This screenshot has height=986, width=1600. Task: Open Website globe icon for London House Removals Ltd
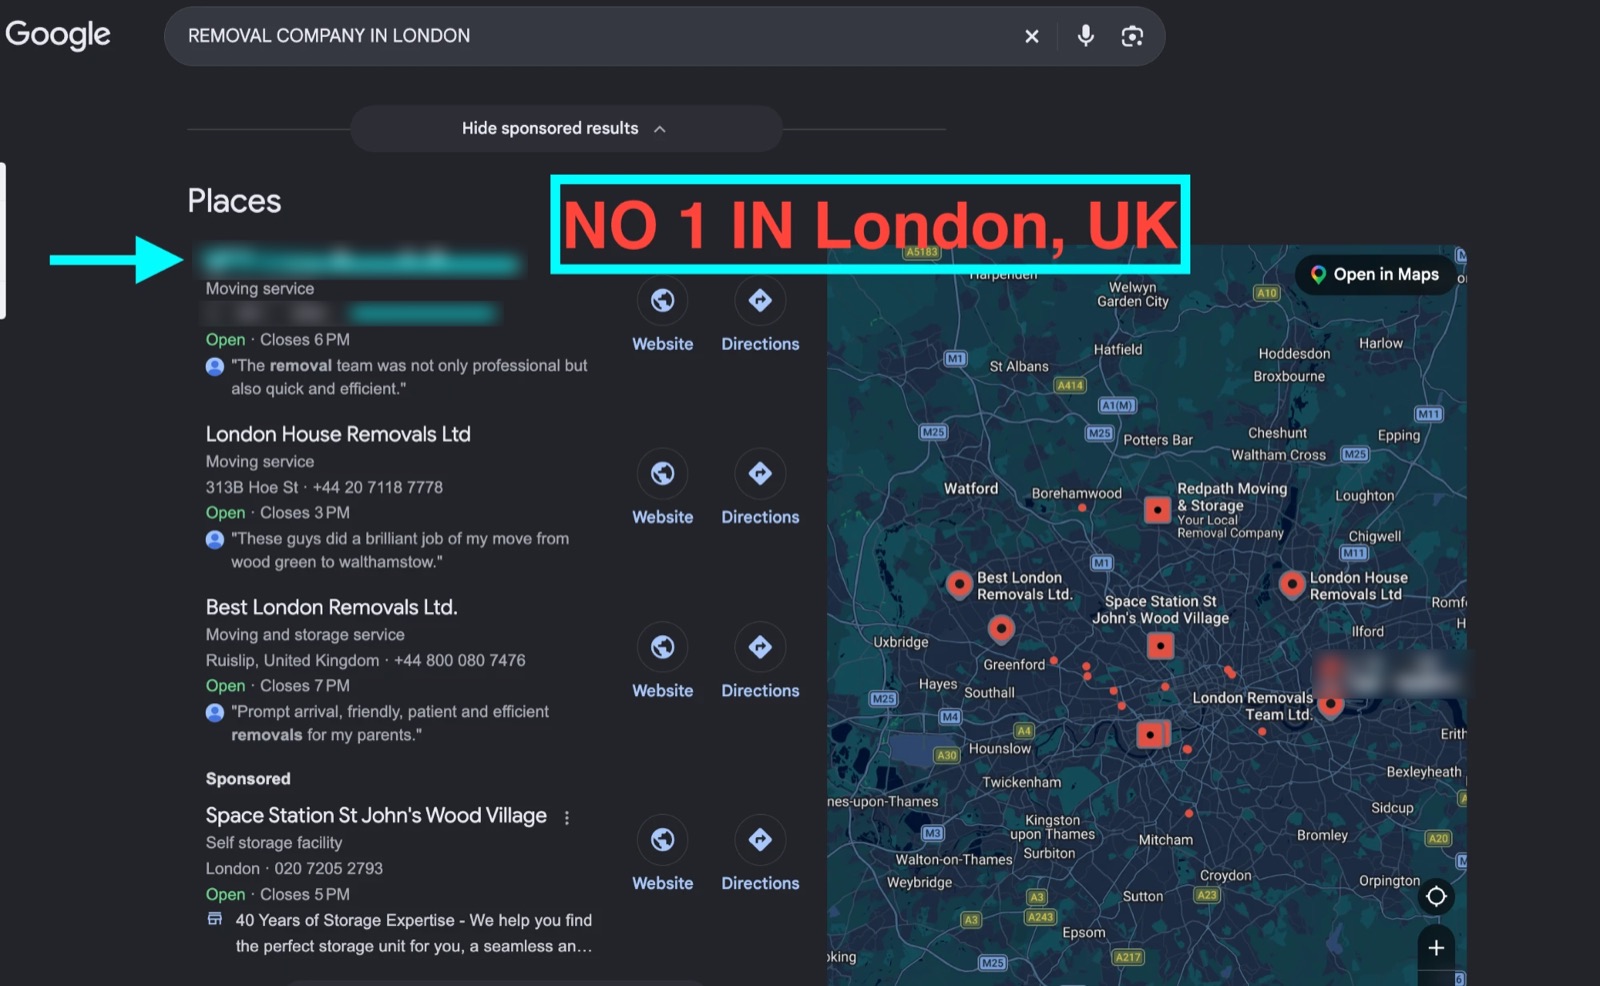point(662,473)
